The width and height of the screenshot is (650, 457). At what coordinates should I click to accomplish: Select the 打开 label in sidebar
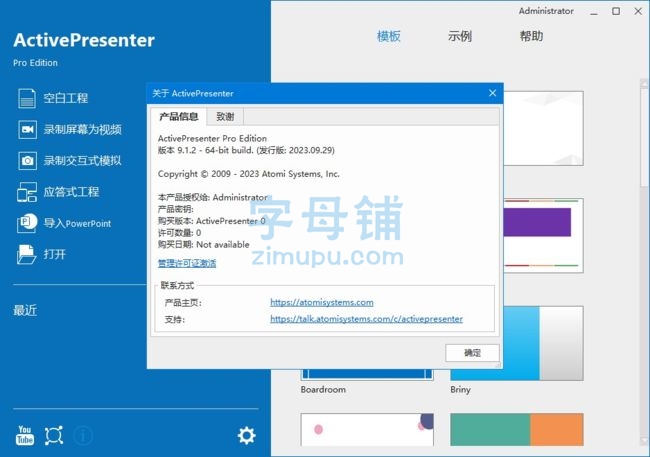(x=55, y=254)
